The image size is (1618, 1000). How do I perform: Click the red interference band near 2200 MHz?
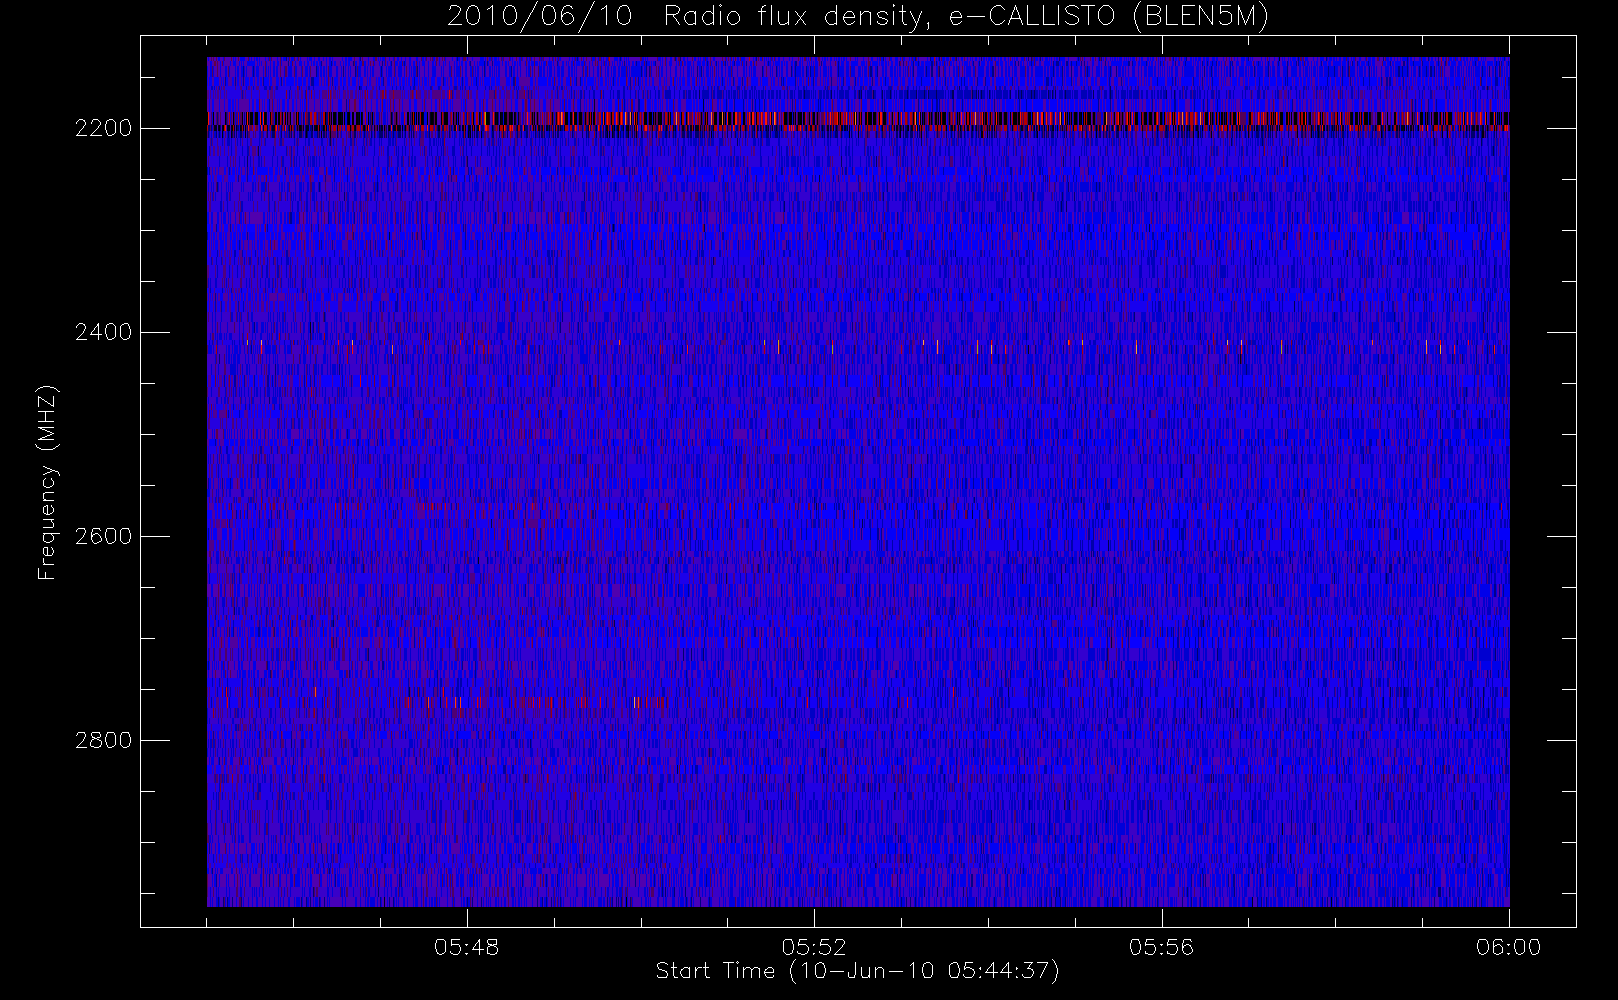pos(858,120)
